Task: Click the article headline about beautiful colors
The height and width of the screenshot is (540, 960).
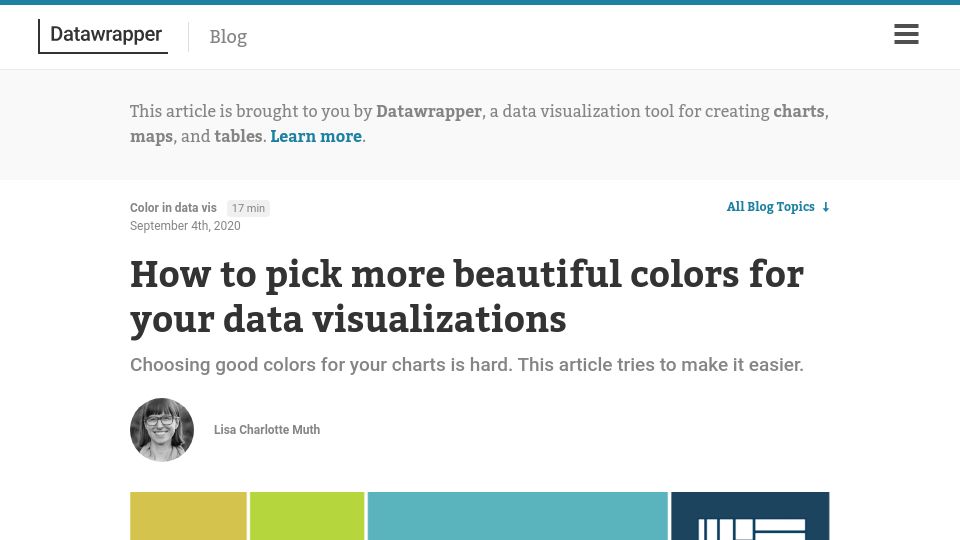Action: 467,297
